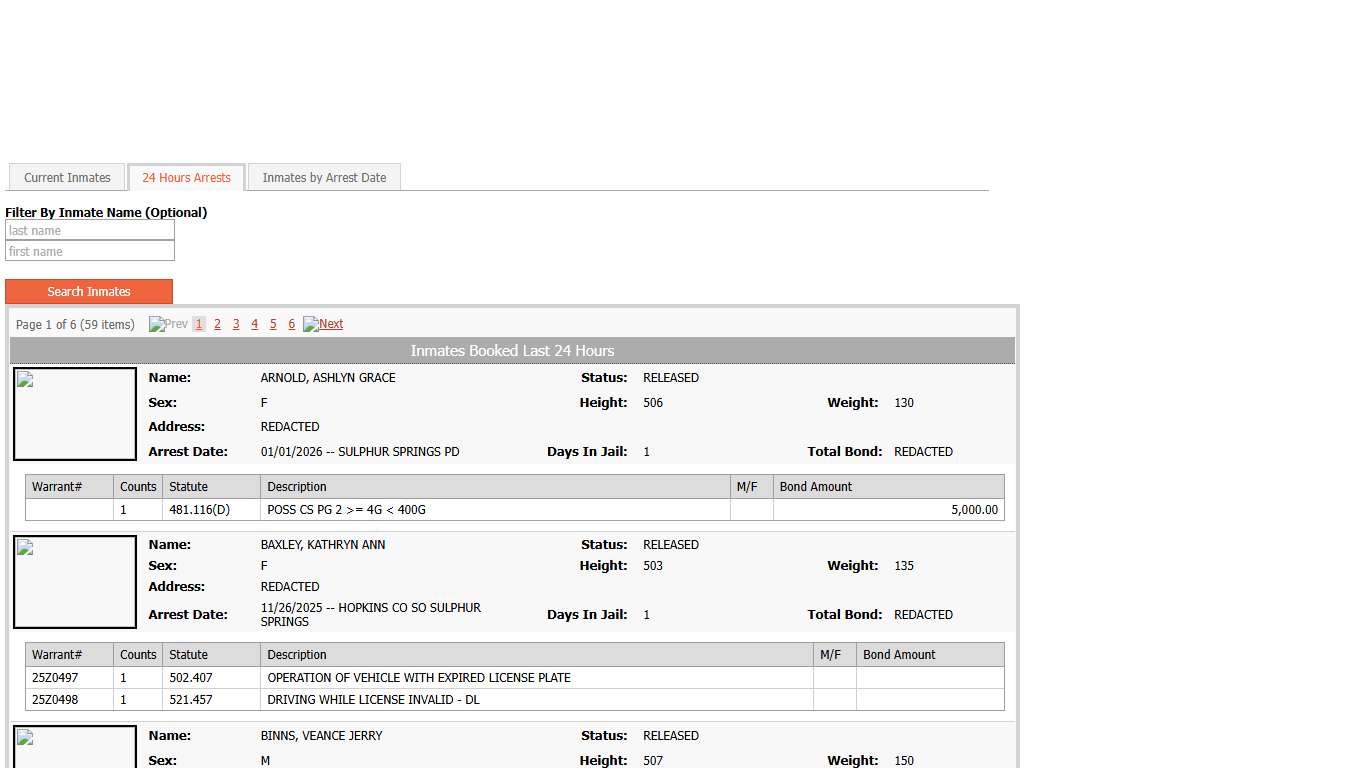
Task: Open Ashlyn Grace Arnold's mugshot thumbnail
Action: point(75,414)
